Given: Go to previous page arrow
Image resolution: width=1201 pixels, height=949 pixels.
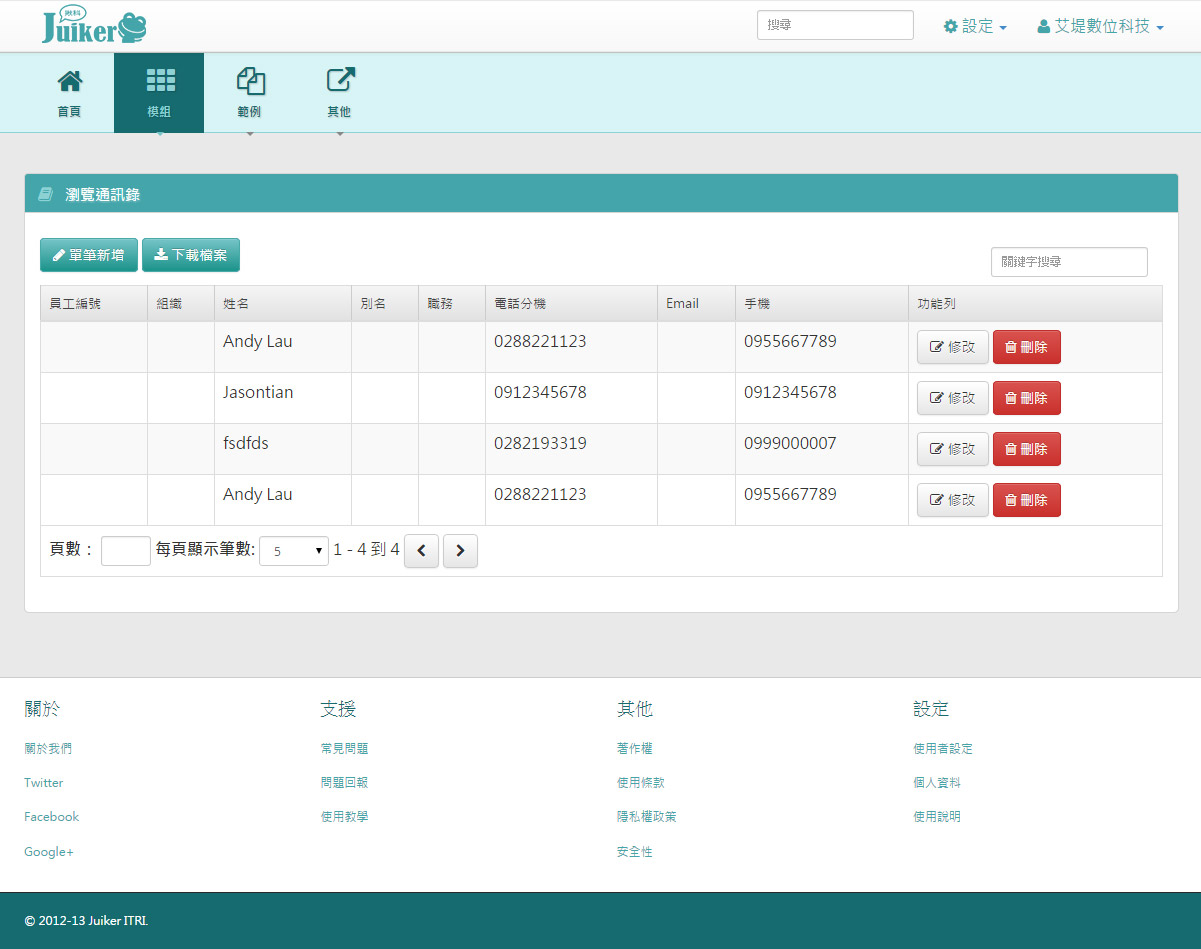Looking at the screenshot, I should (421, 551).
